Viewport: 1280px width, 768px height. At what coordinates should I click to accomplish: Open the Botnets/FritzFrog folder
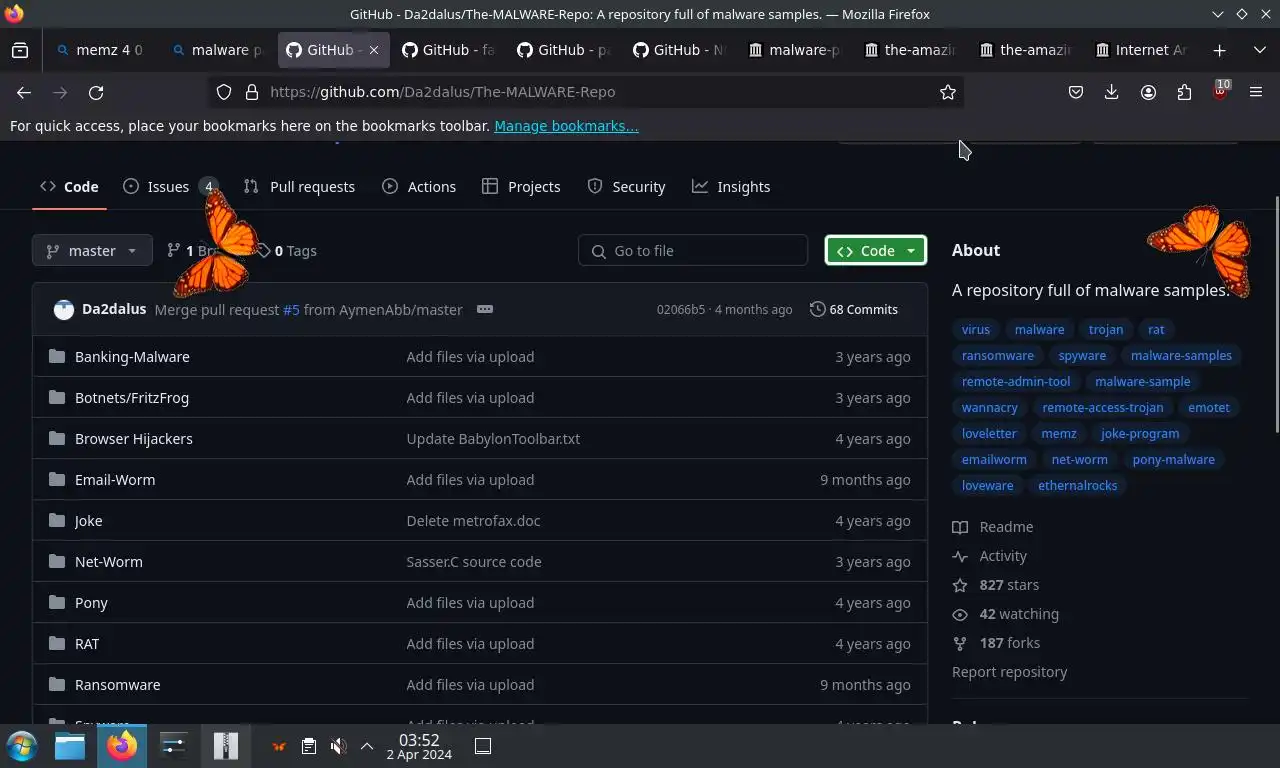coord(132,397)
